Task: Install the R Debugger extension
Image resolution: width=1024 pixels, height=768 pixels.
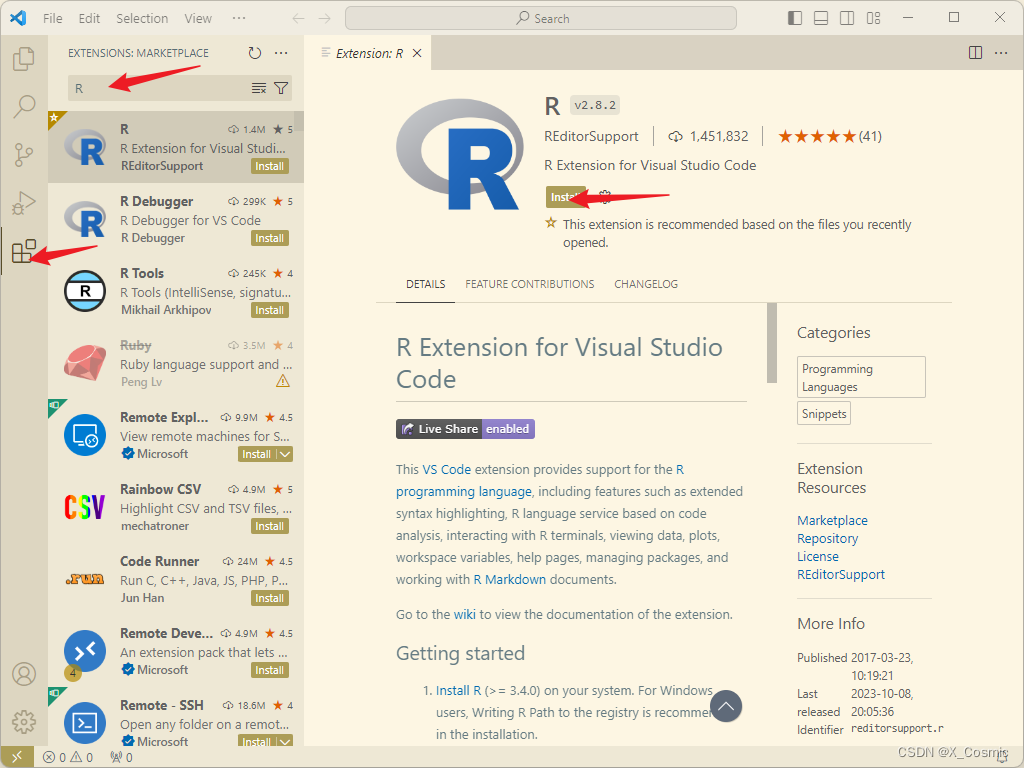Action: pyautogui.click(x=270, y=238)
